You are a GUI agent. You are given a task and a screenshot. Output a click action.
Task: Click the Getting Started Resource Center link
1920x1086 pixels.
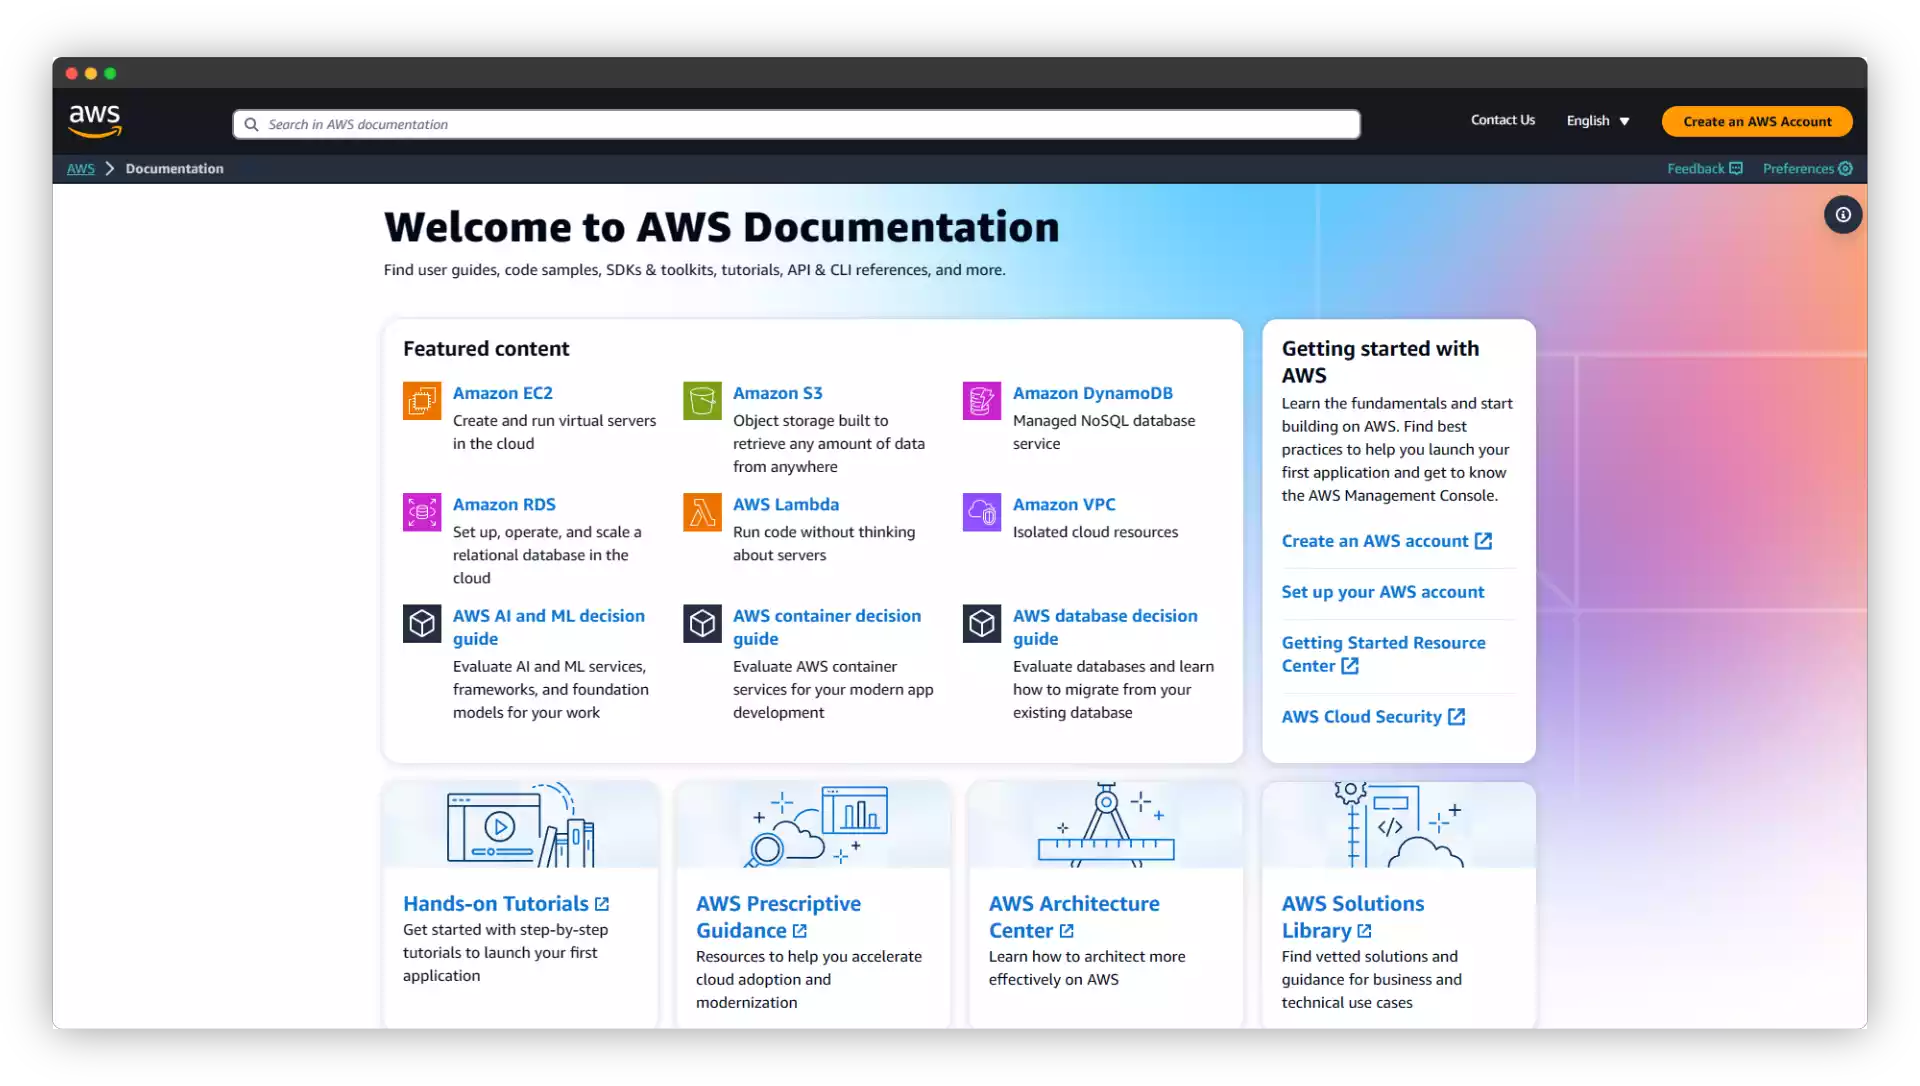pos(1383,654)
